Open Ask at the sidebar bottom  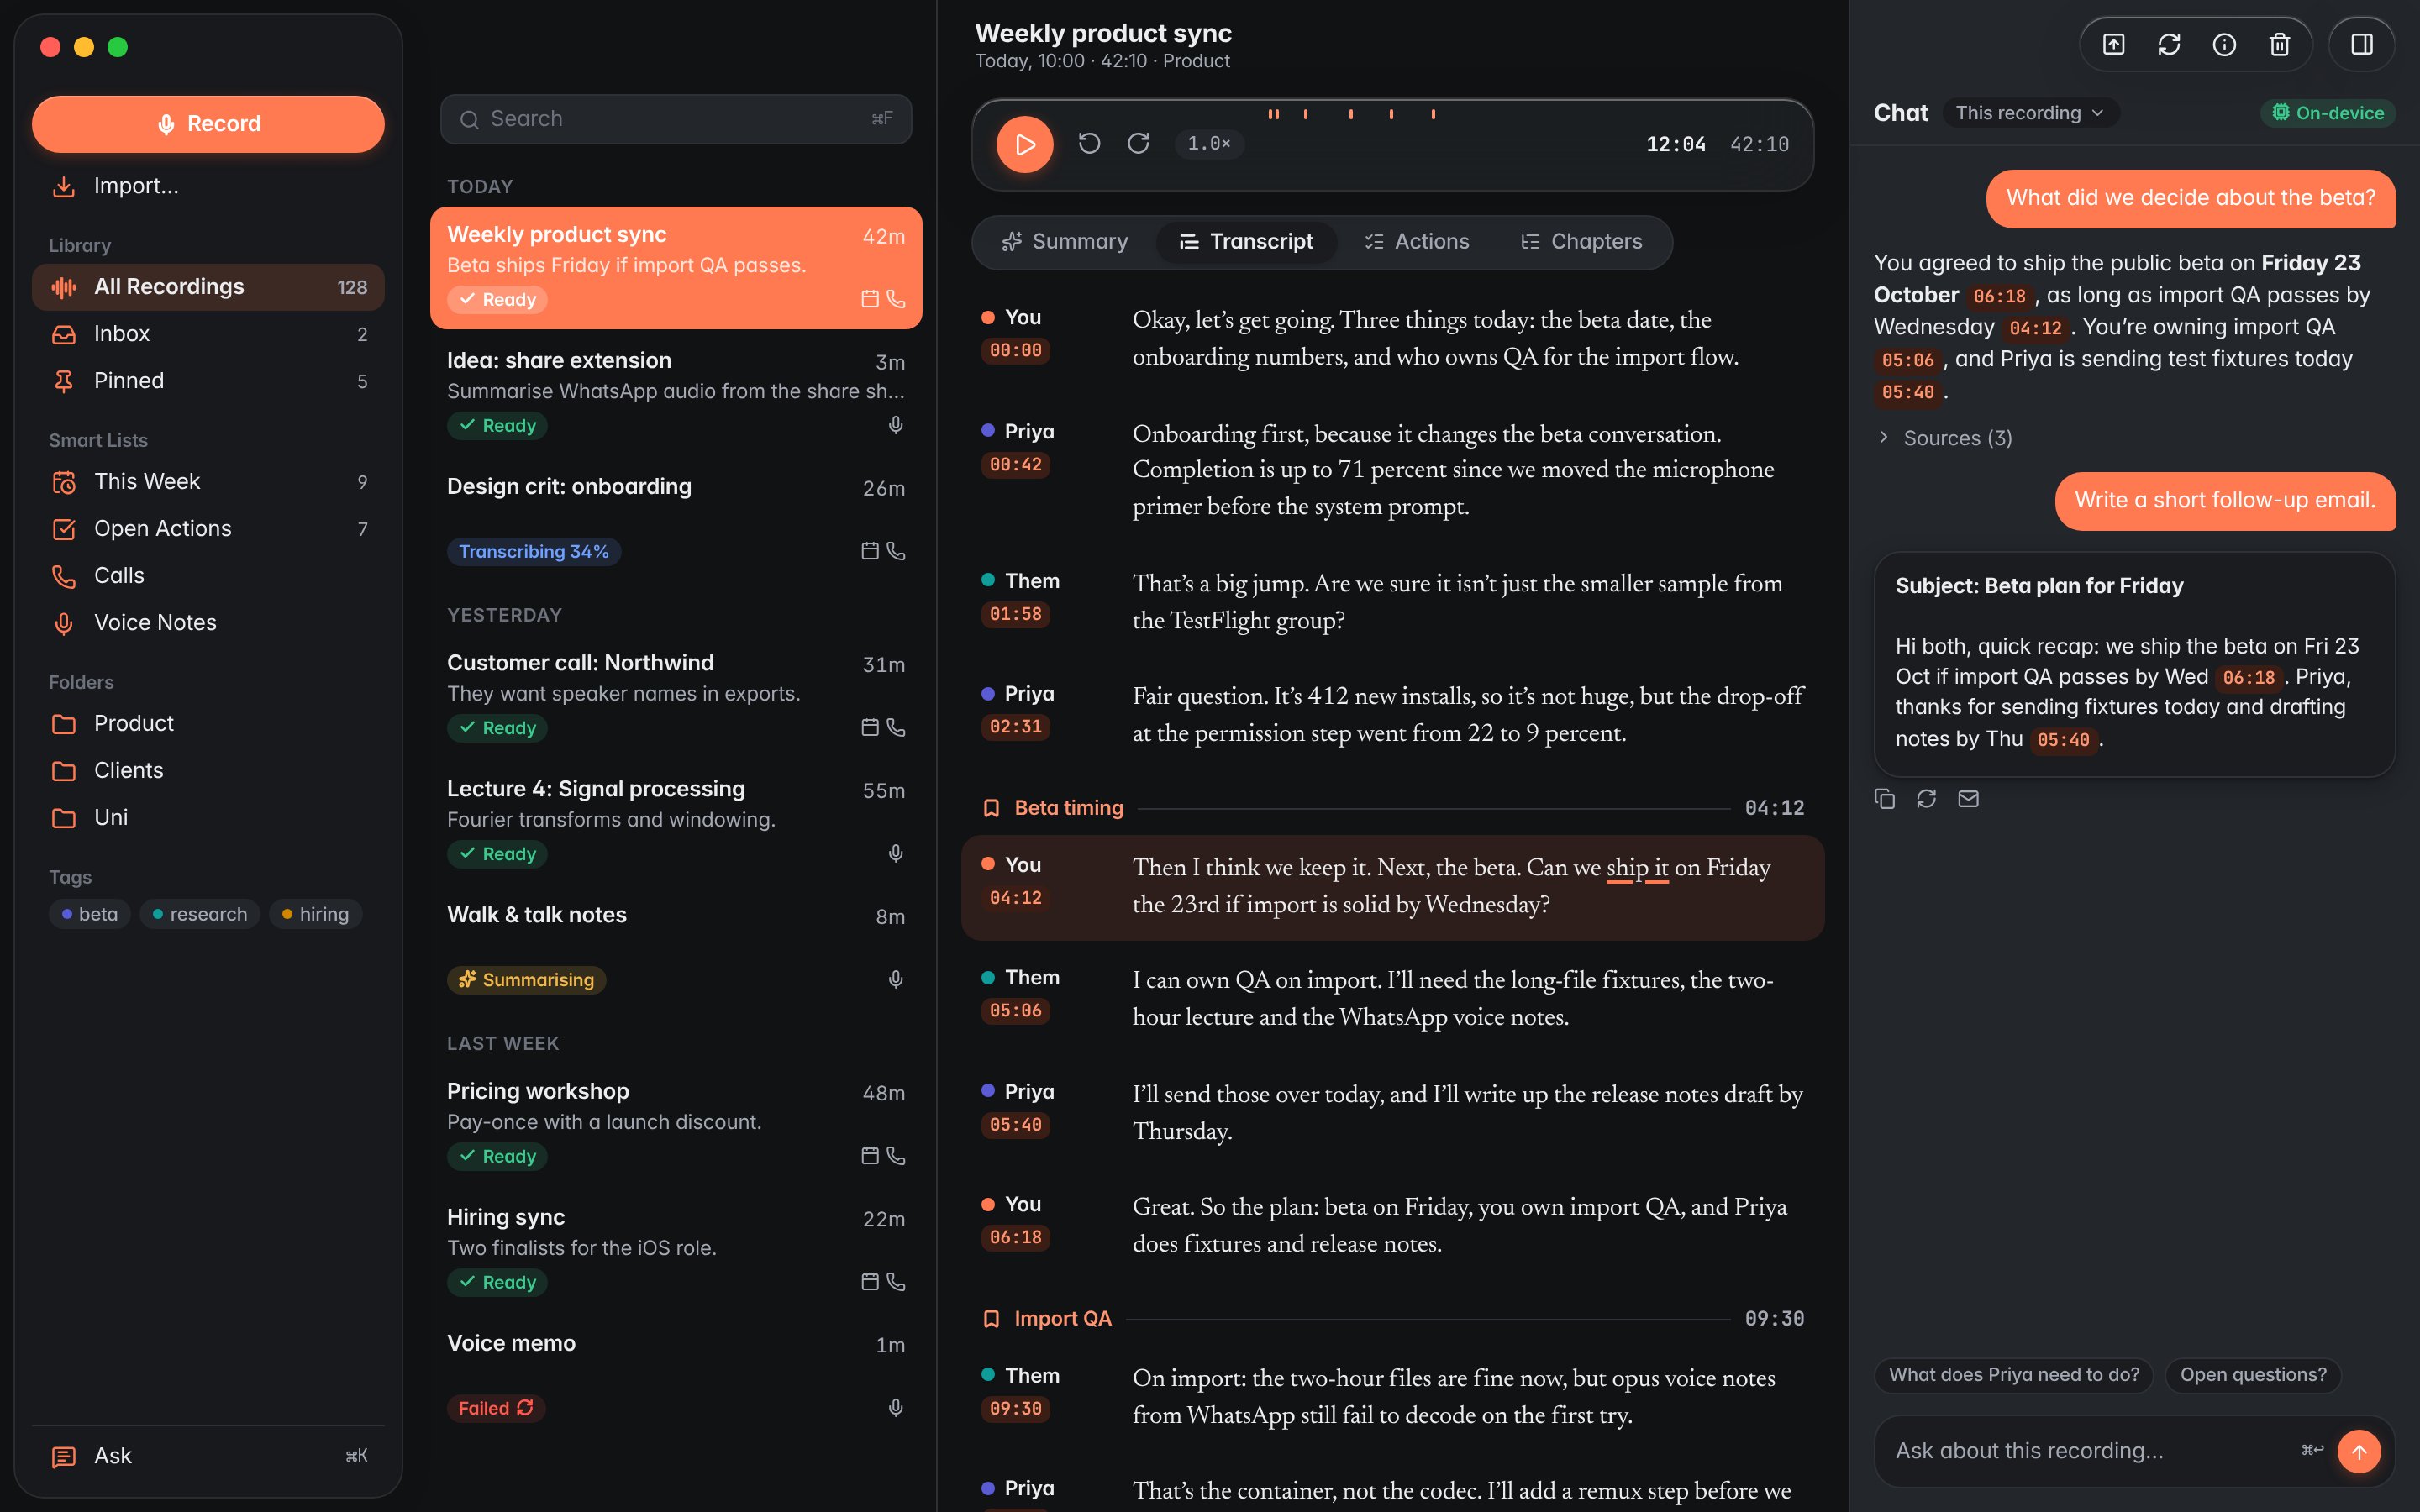click(208, 1456)
